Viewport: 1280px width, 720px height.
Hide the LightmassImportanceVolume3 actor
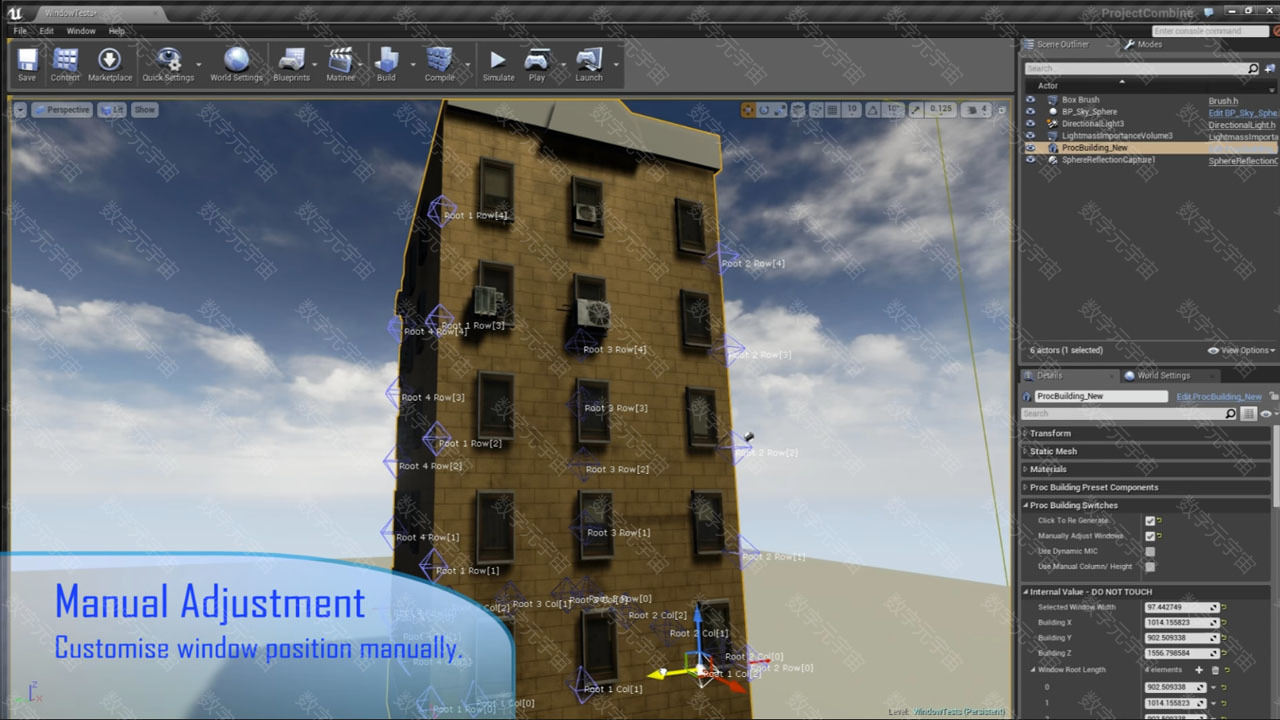1031,136
